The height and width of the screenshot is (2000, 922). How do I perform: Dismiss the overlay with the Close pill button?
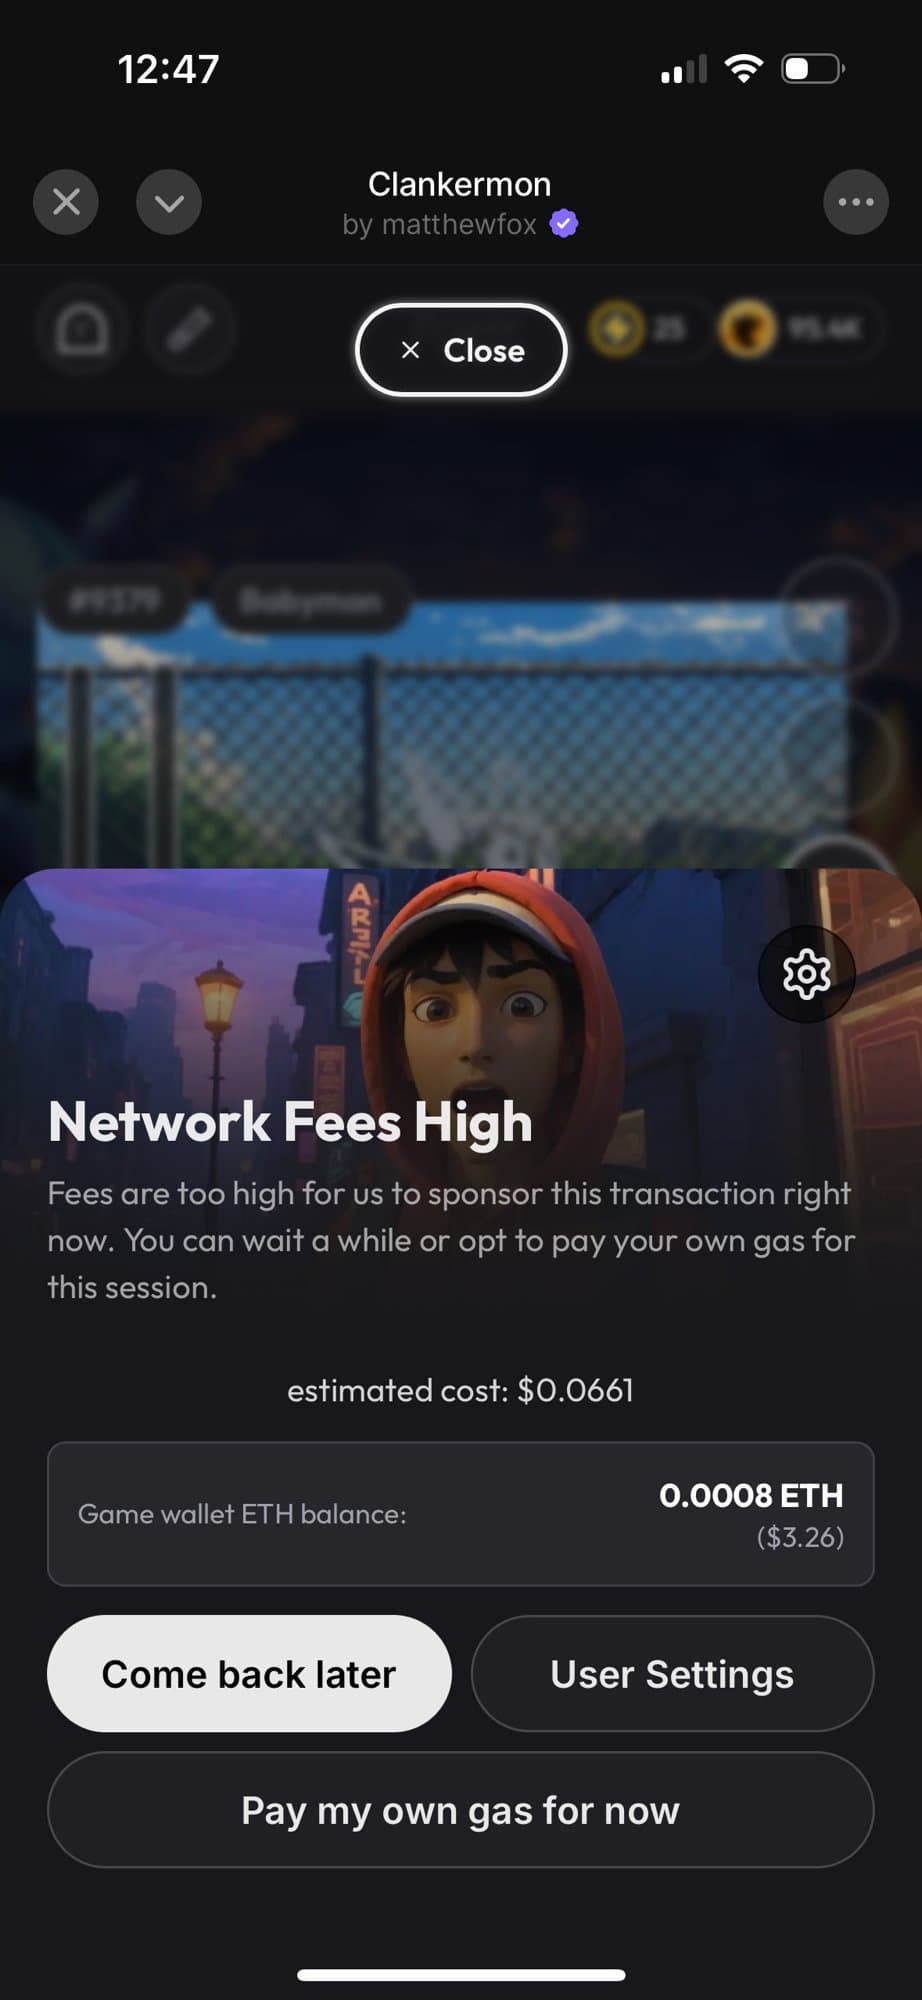pos(461,350)
